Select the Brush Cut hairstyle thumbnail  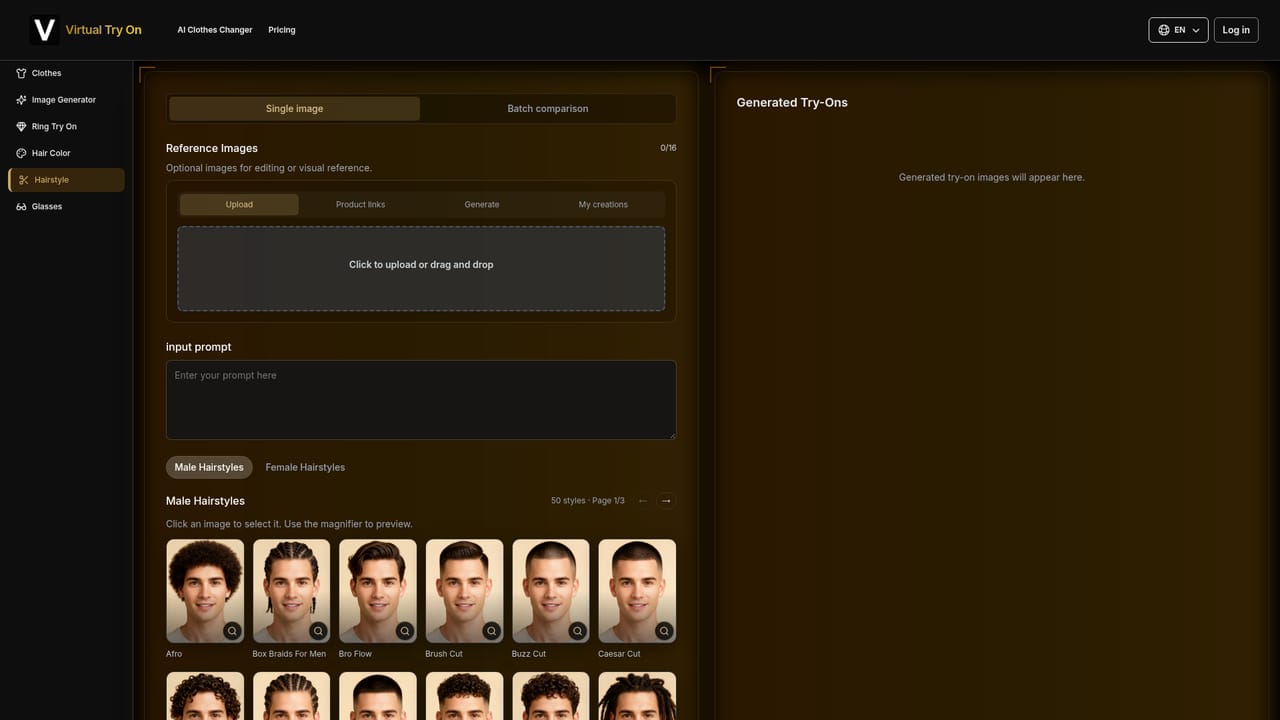pyautogui.click(x=464, y=591)
